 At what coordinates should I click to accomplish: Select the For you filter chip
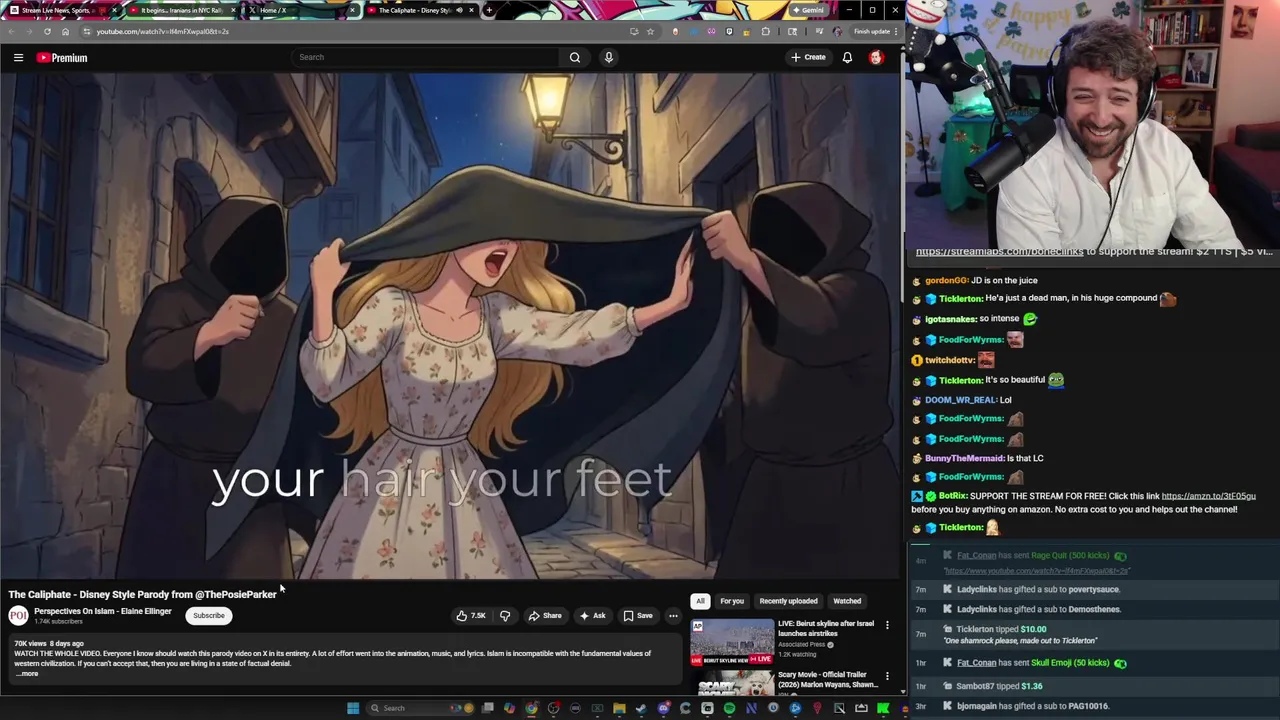click(732, 601)
